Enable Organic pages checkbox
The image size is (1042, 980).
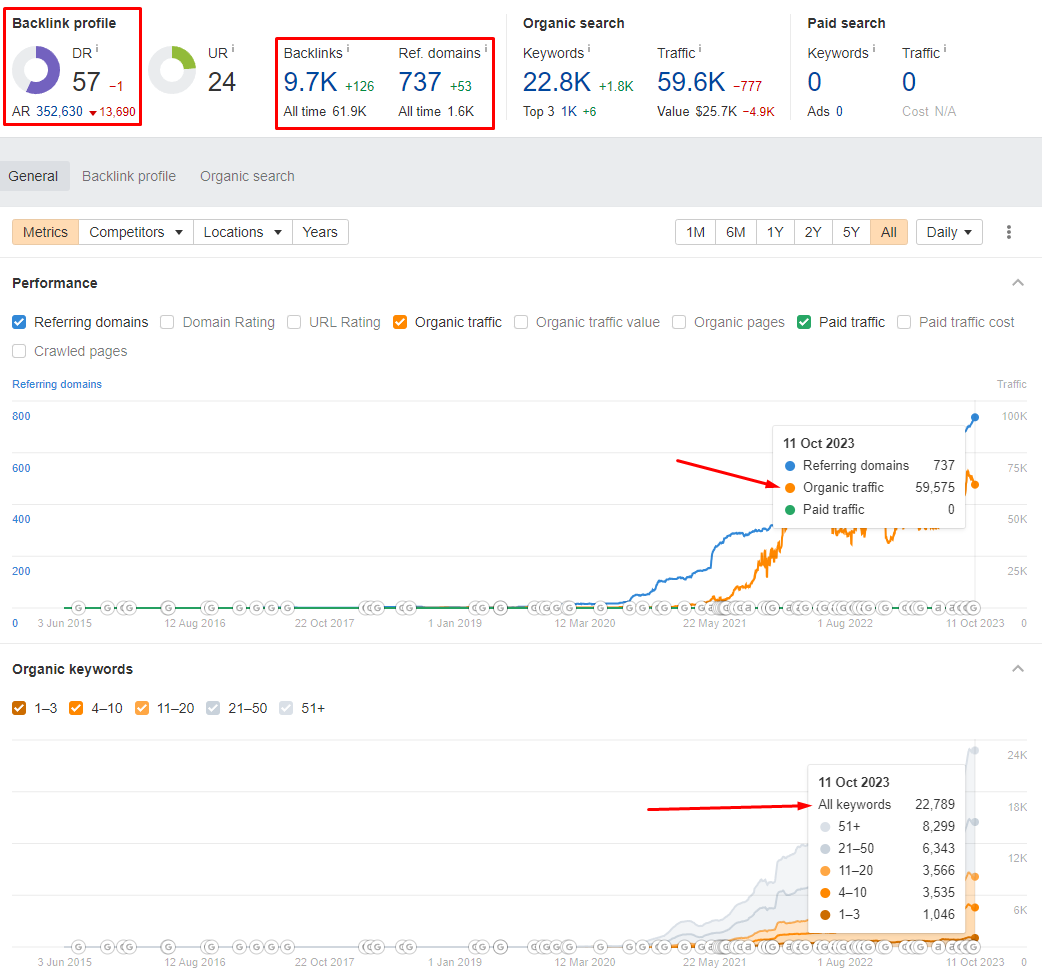click(x=679, y=322)
